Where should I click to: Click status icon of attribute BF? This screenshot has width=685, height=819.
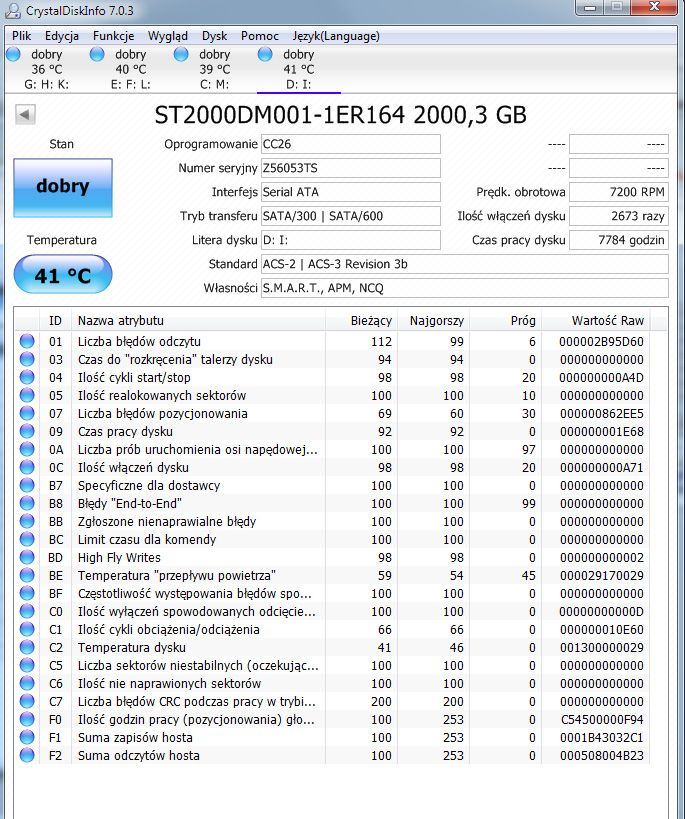point(27,594)
